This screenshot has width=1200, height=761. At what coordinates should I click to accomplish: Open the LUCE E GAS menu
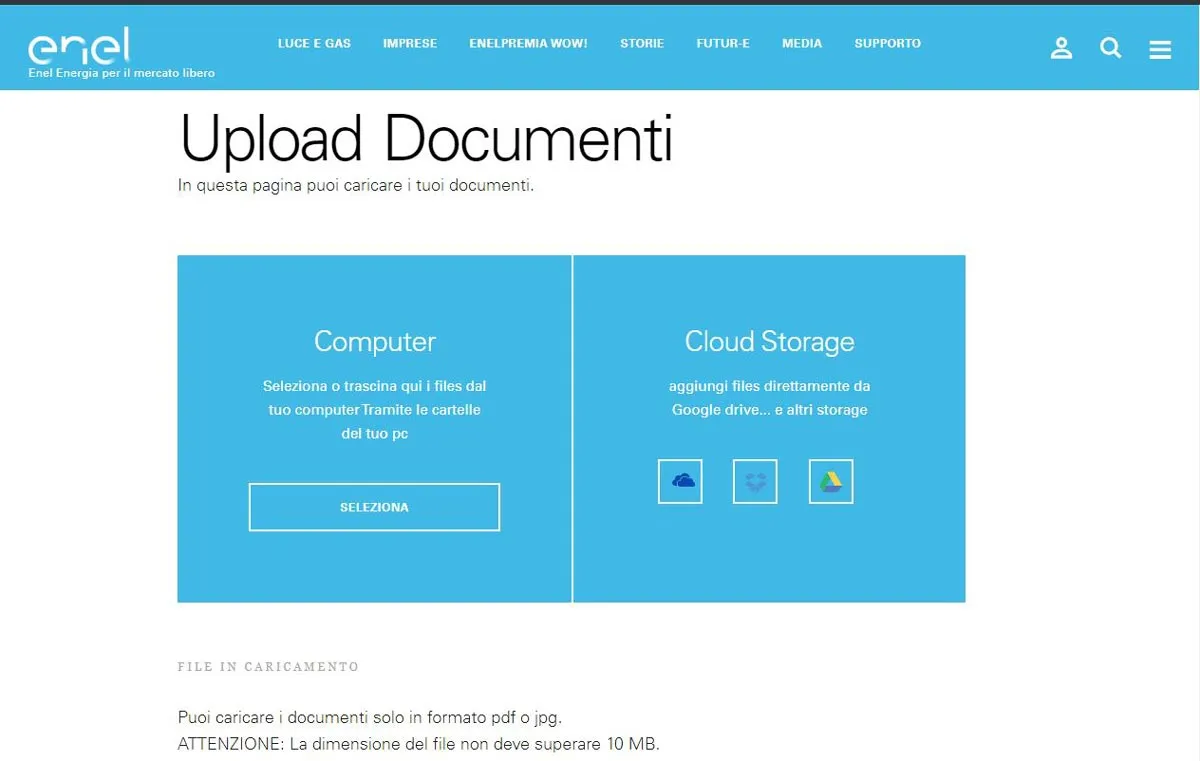[x=314, y=44]
